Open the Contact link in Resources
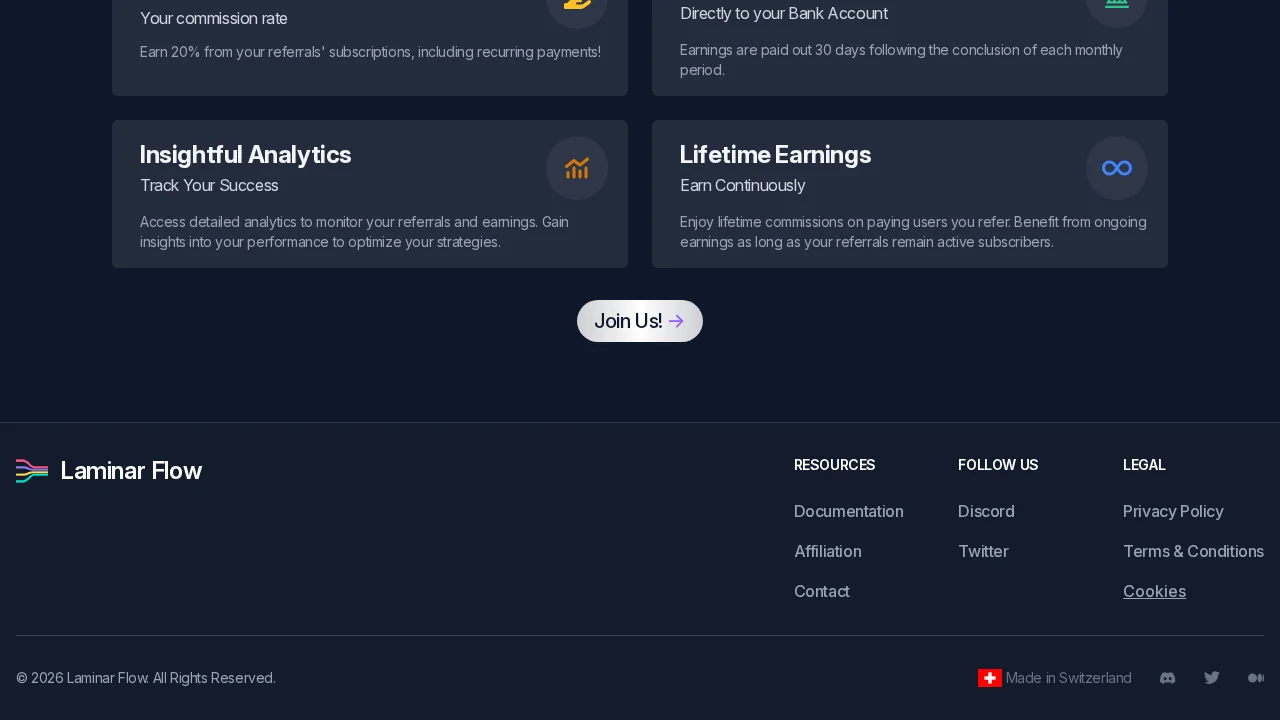The height and width of the screenshot is (720, 1280). 821,591
